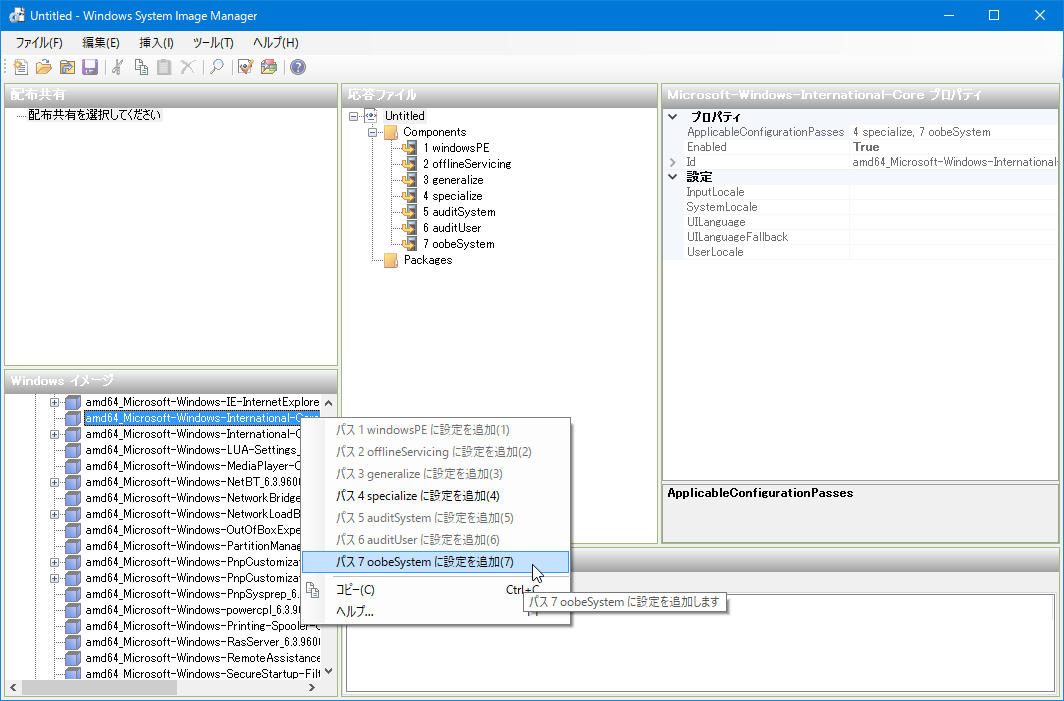Image resolution: width=1064 pixels, height=701 pixels.
Task: Select amd64_Microsoft-Windows-RasServer component
Action: pos(202,642)
